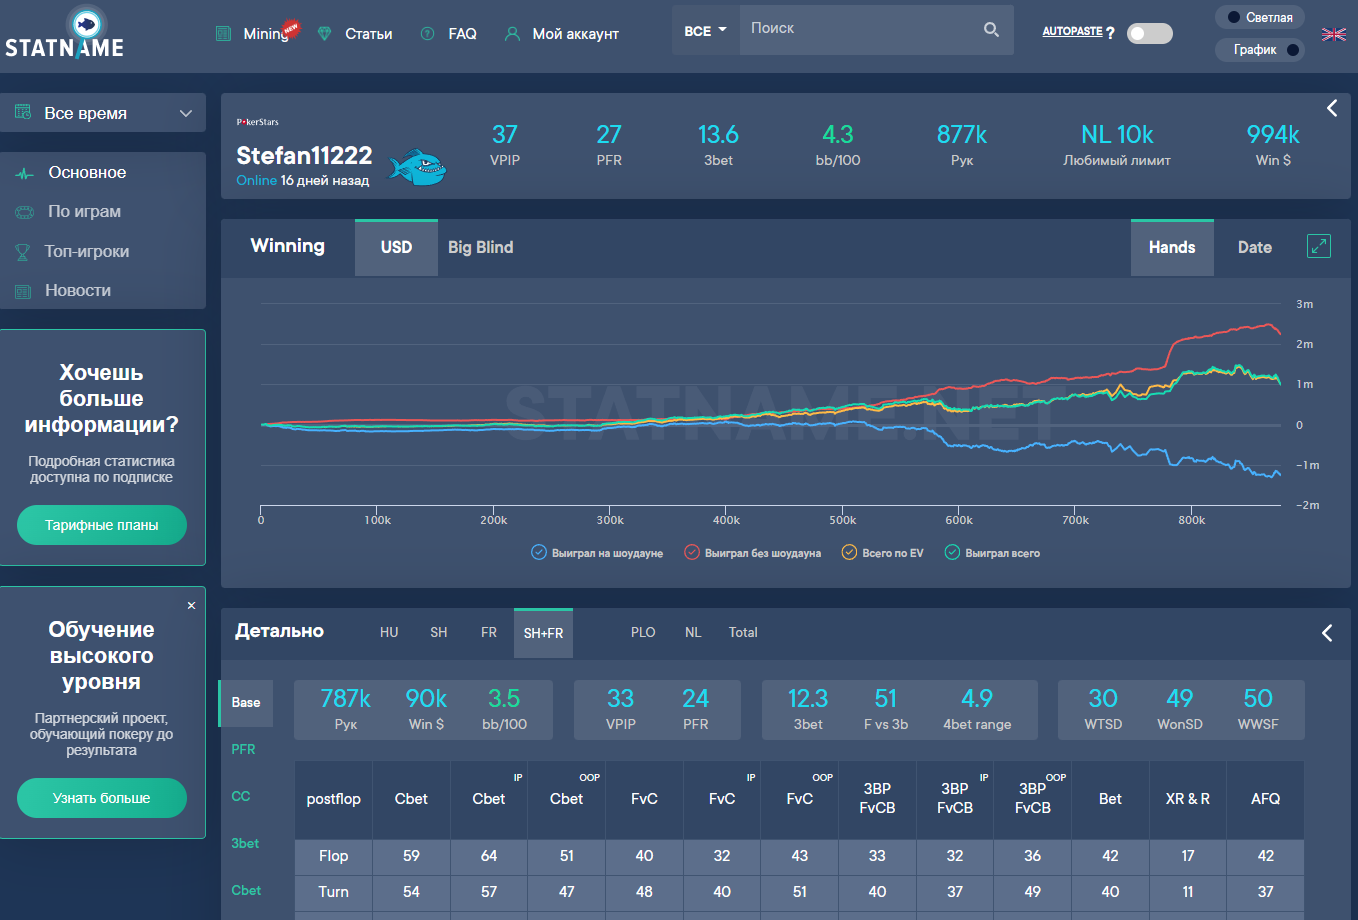Open the Mining menu link
The width and height of the screenshot is (1358, 920).
265,34
